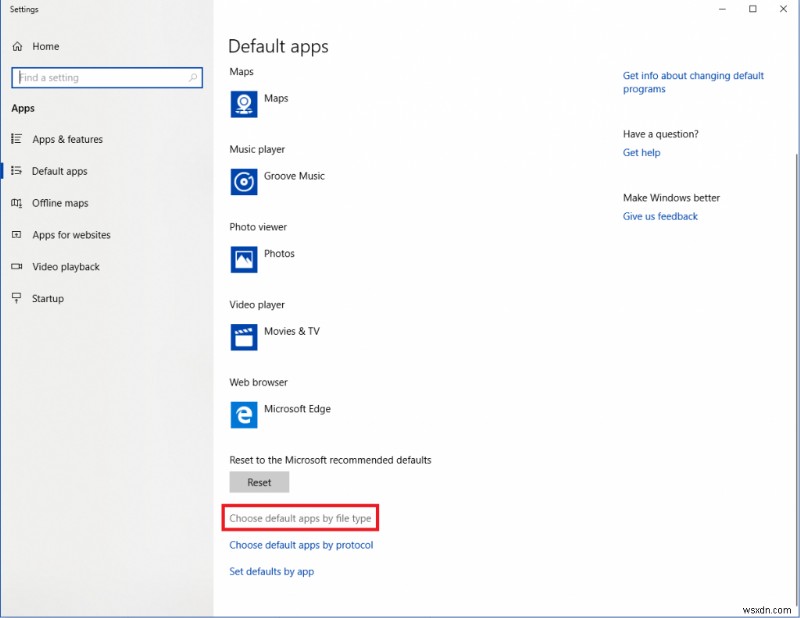This screenshot has width=800, height=618.
Task: Open the Get help link
Action: (x=641, y=152)
